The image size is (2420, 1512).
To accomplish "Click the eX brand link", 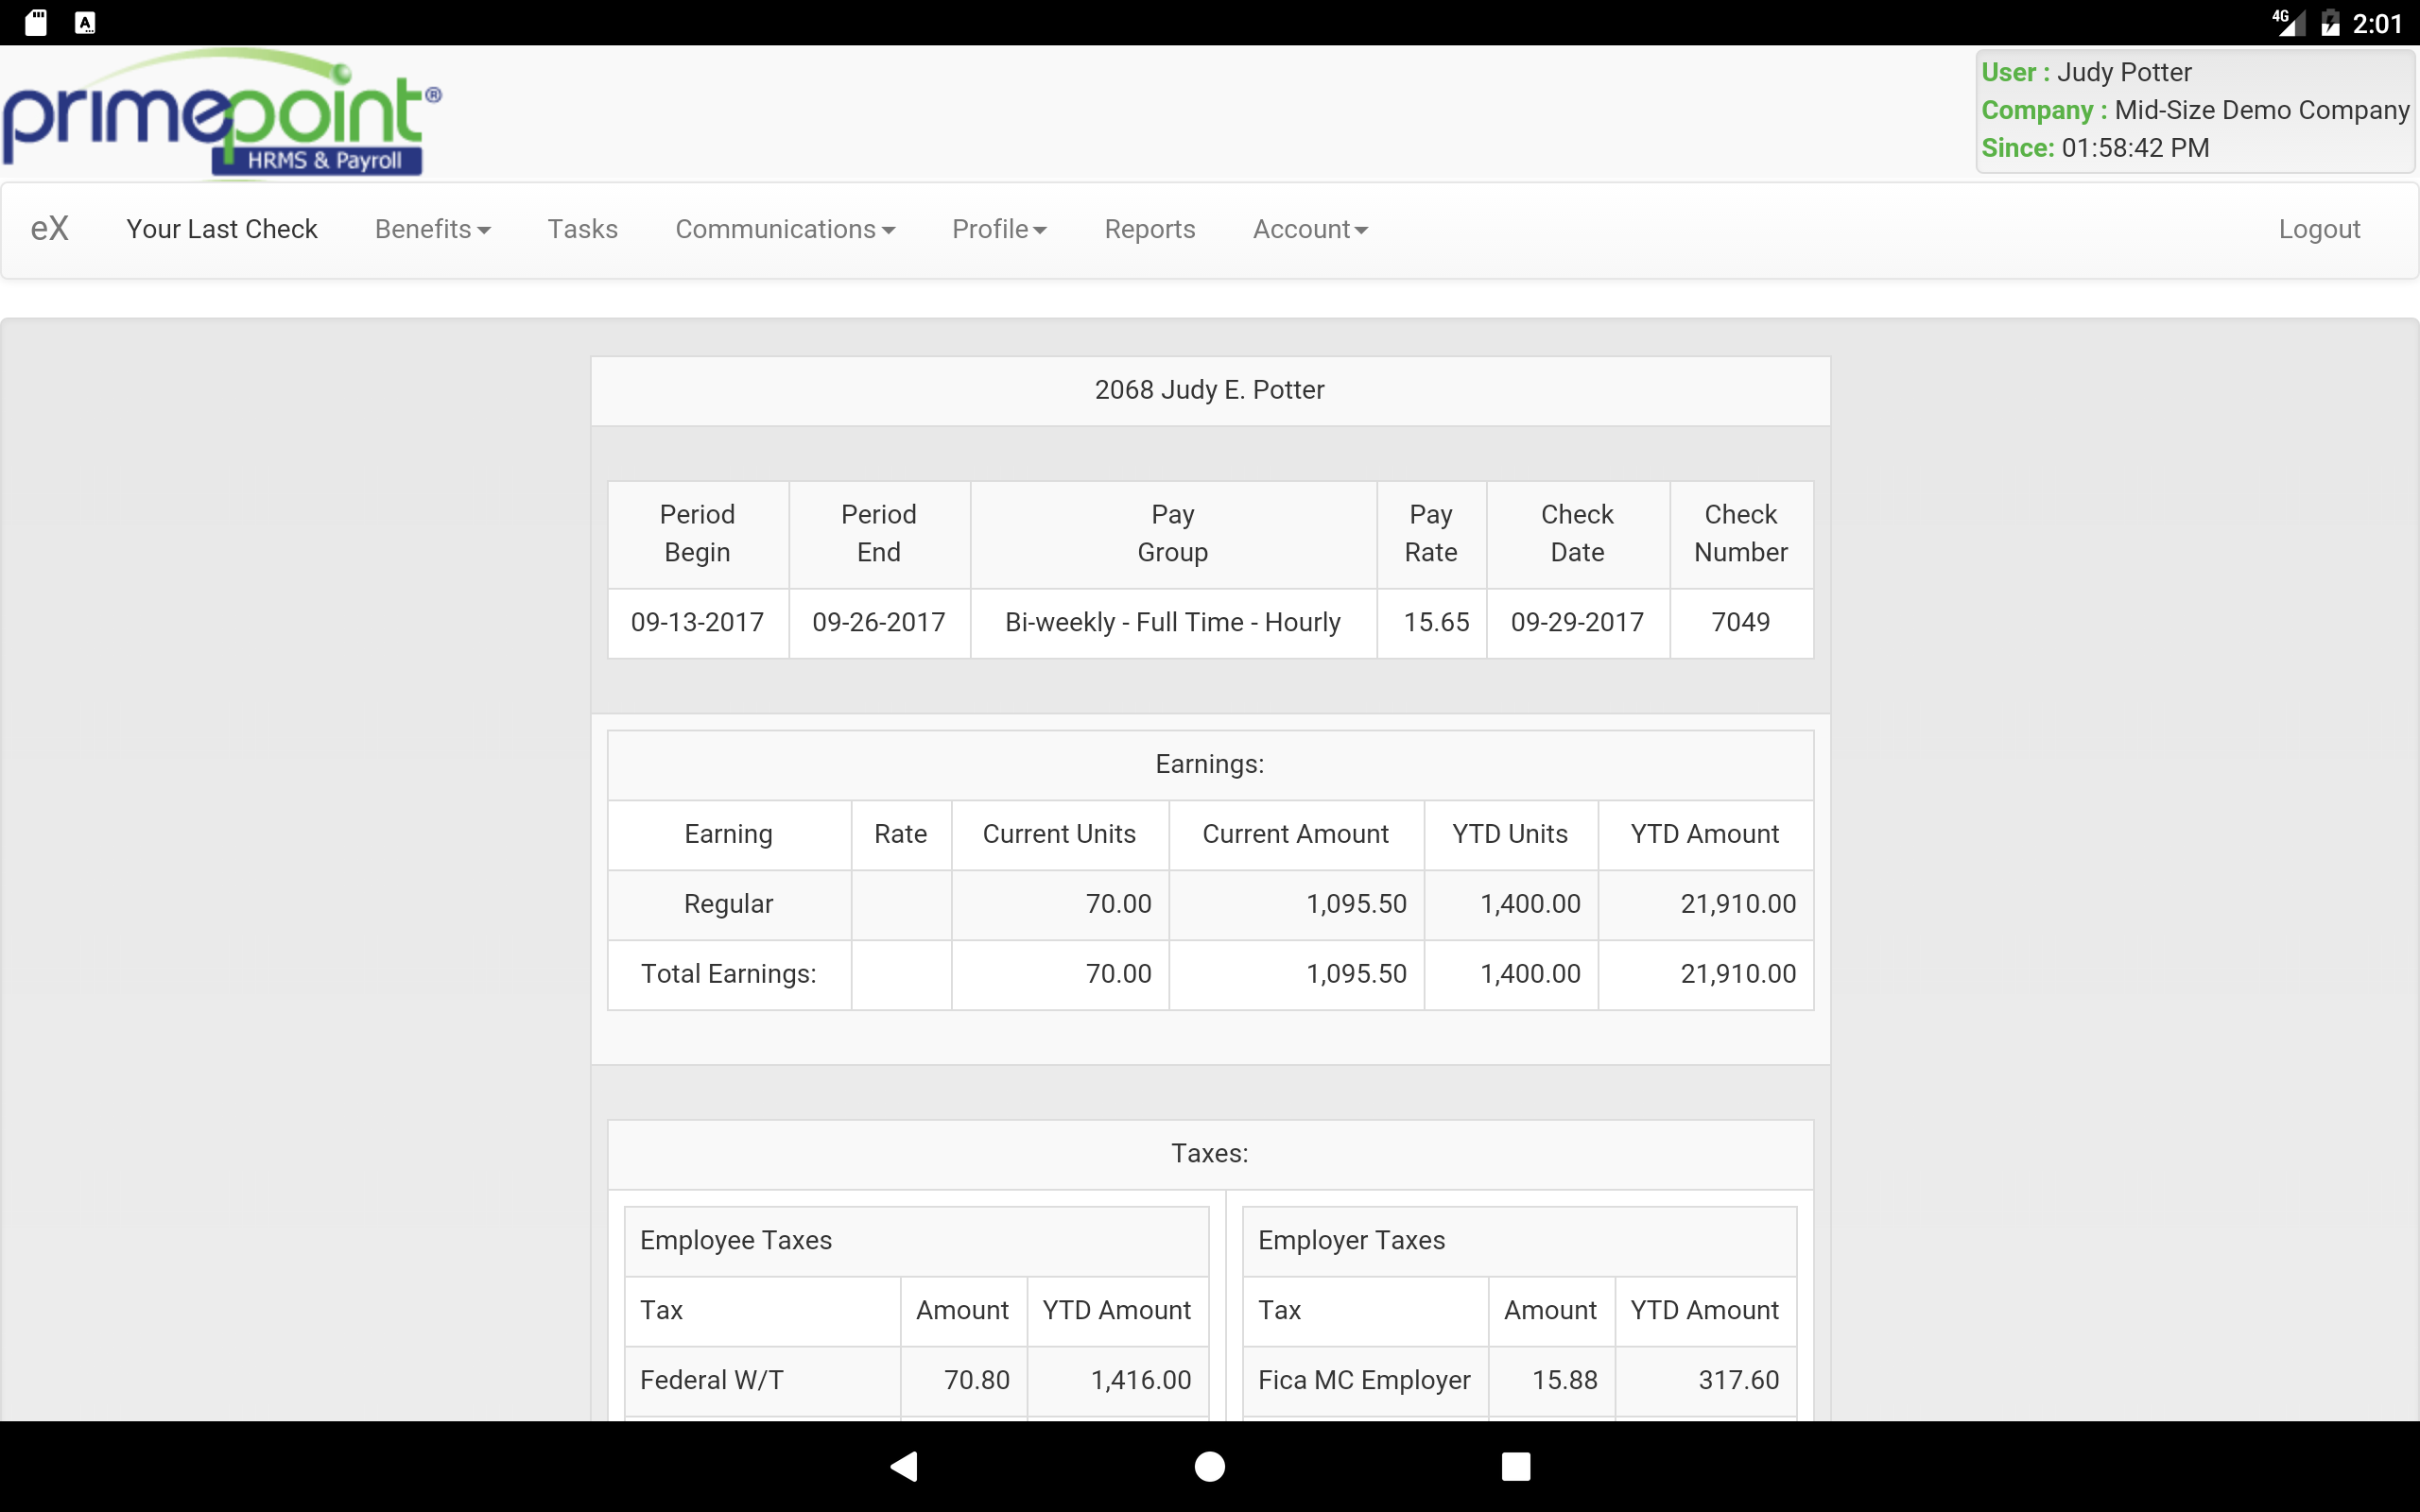I will (x=50, y=229).
